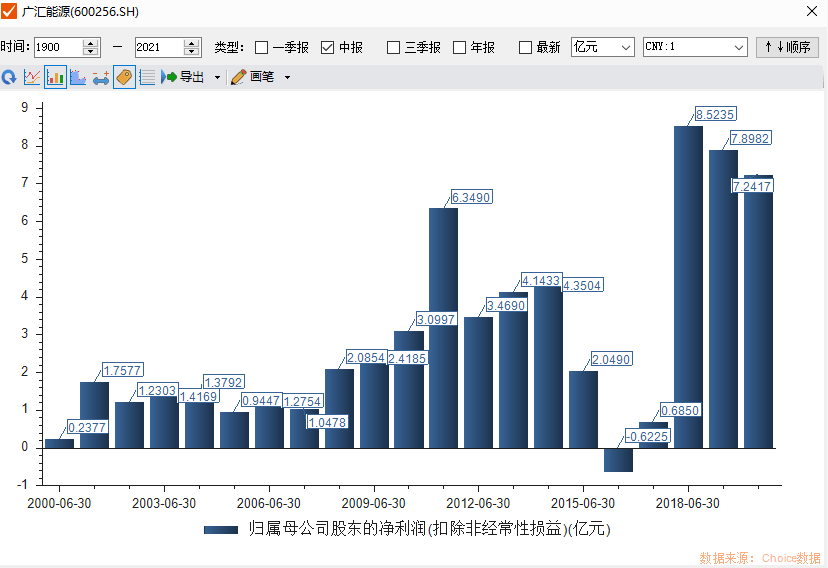Click the tallest bar valued 8.5235
828x568 pixels.
tap(688, 287)
